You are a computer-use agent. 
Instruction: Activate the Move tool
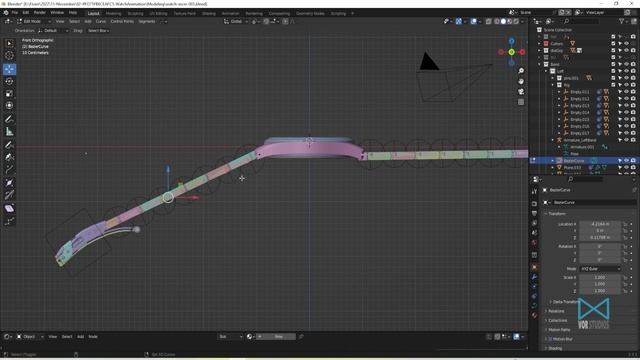(9, 69)
